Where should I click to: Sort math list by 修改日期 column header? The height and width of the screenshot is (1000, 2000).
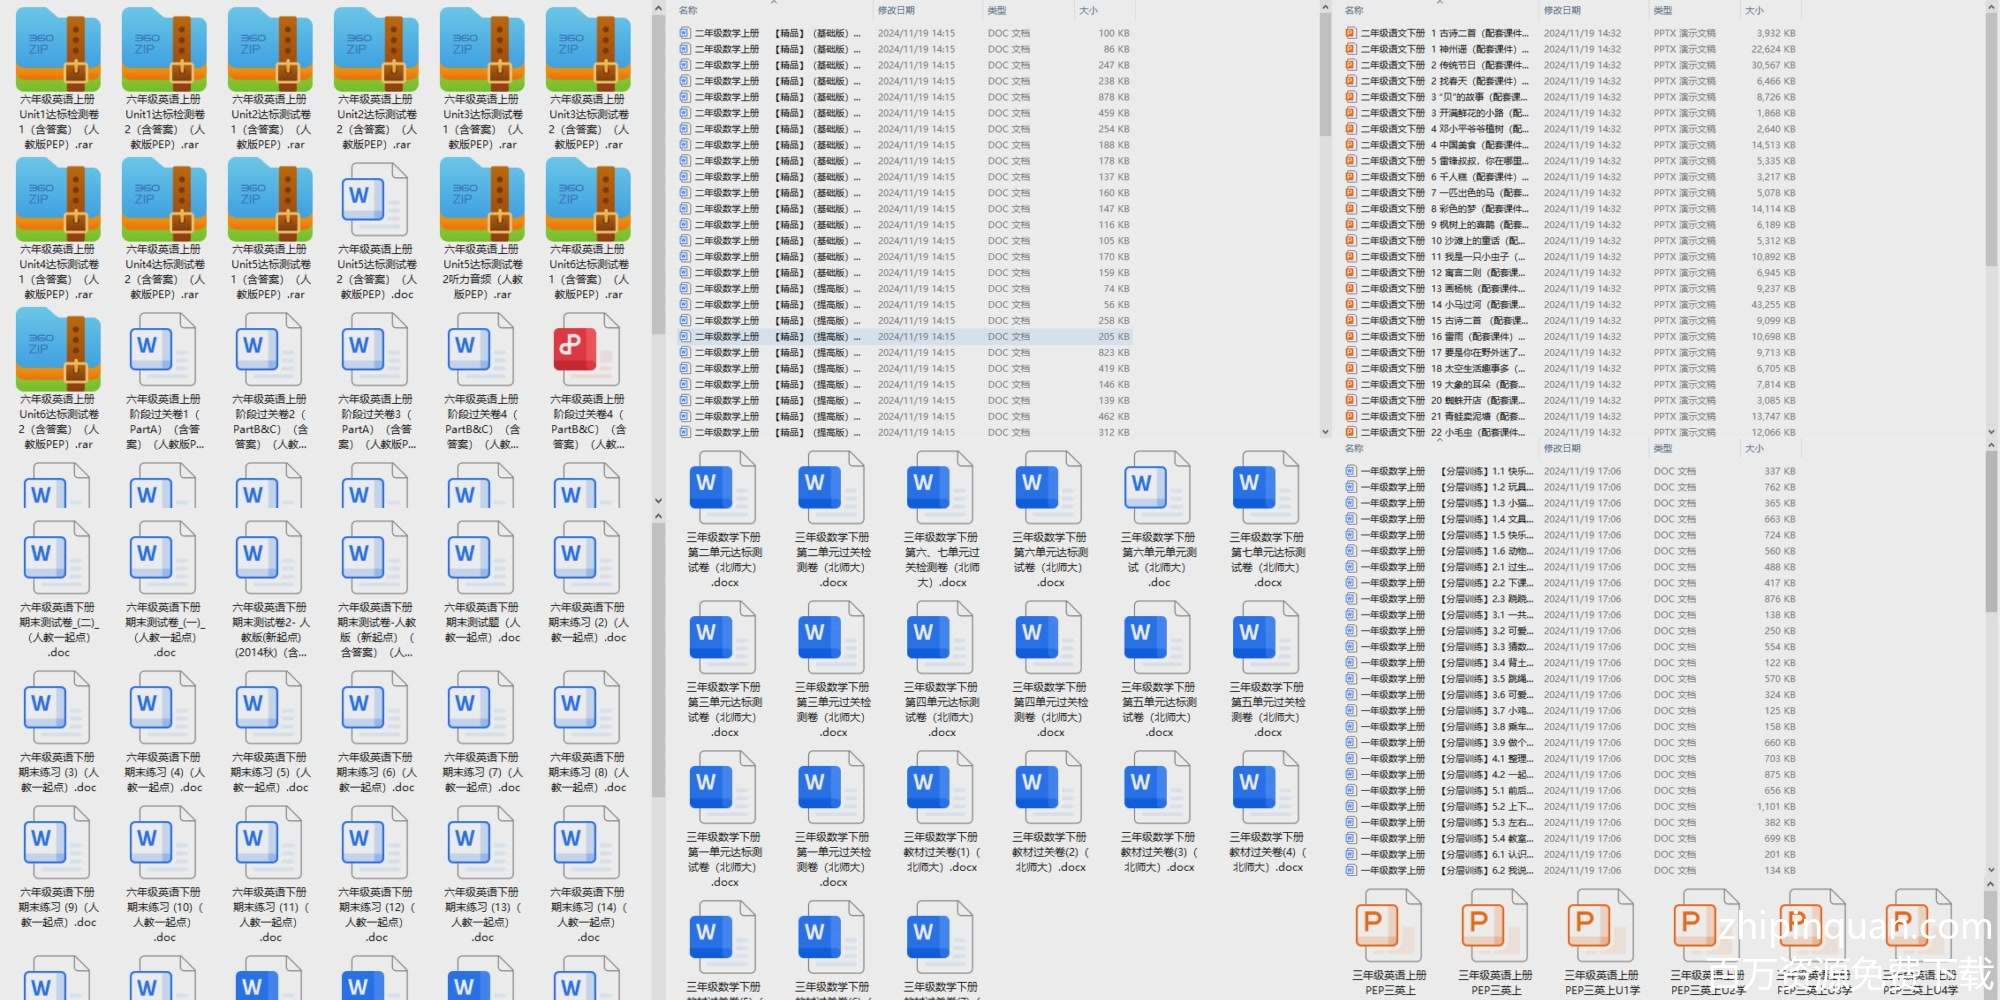coord(896,10)
